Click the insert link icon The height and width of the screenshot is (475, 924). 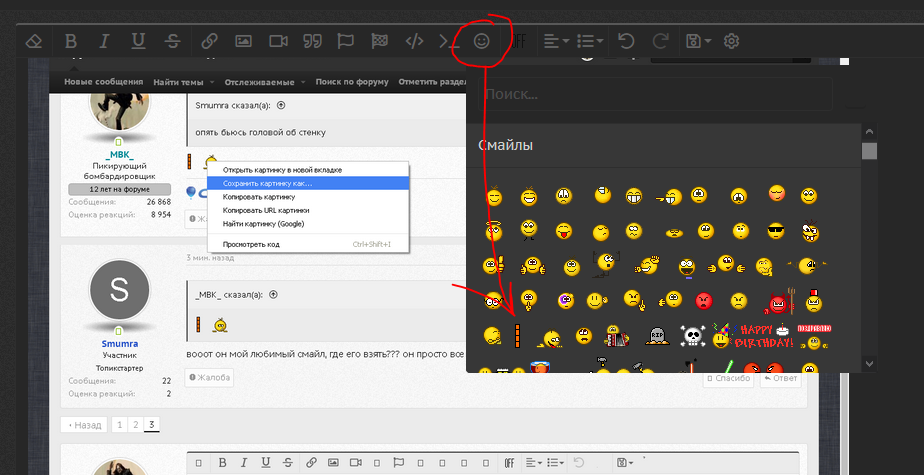click(x=209, y=41)
